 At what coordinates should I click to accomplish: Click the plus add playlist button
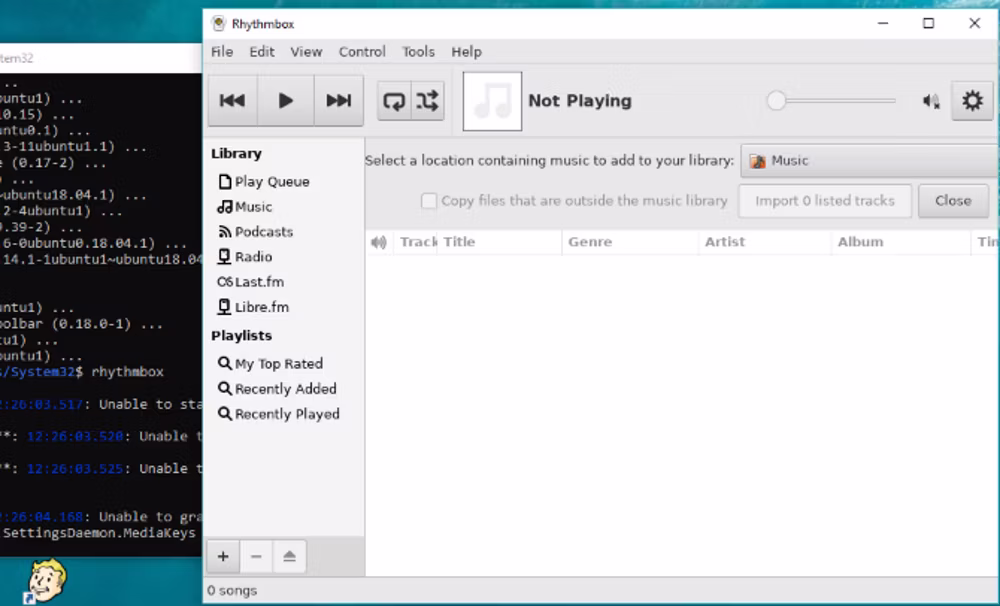tap(223, 556)
